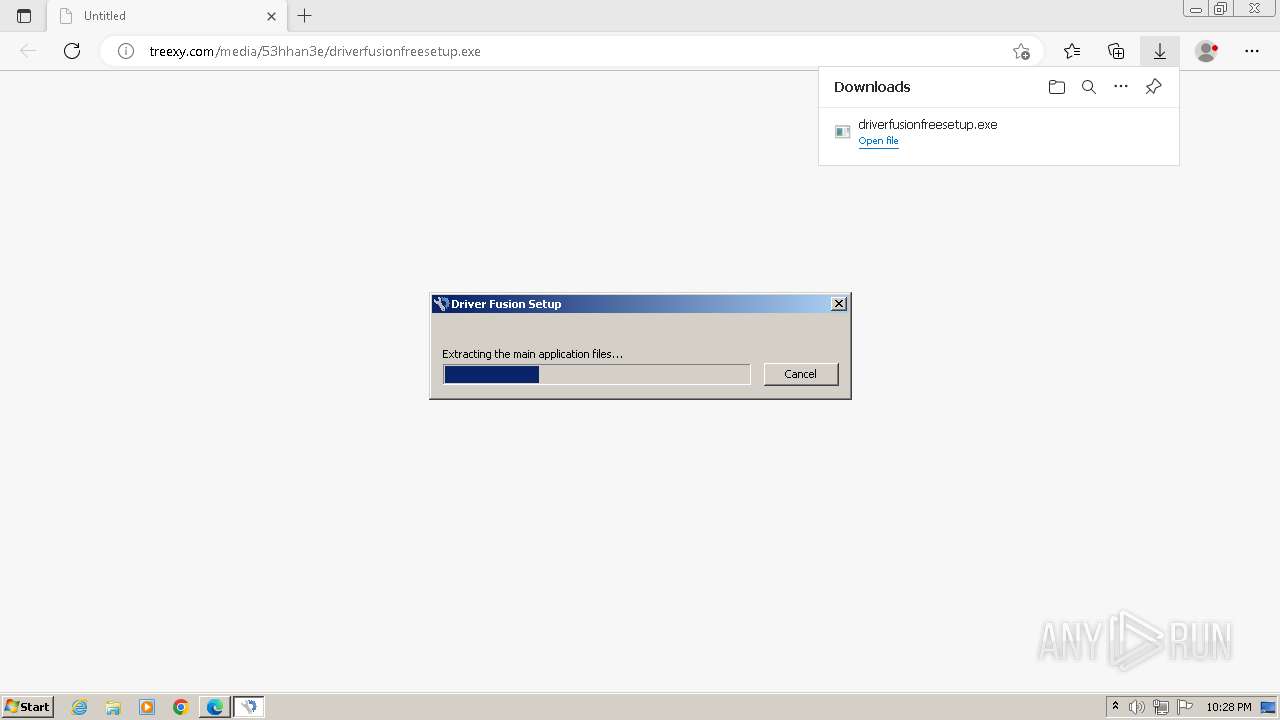Open a new browser tab

coord(305,16)
